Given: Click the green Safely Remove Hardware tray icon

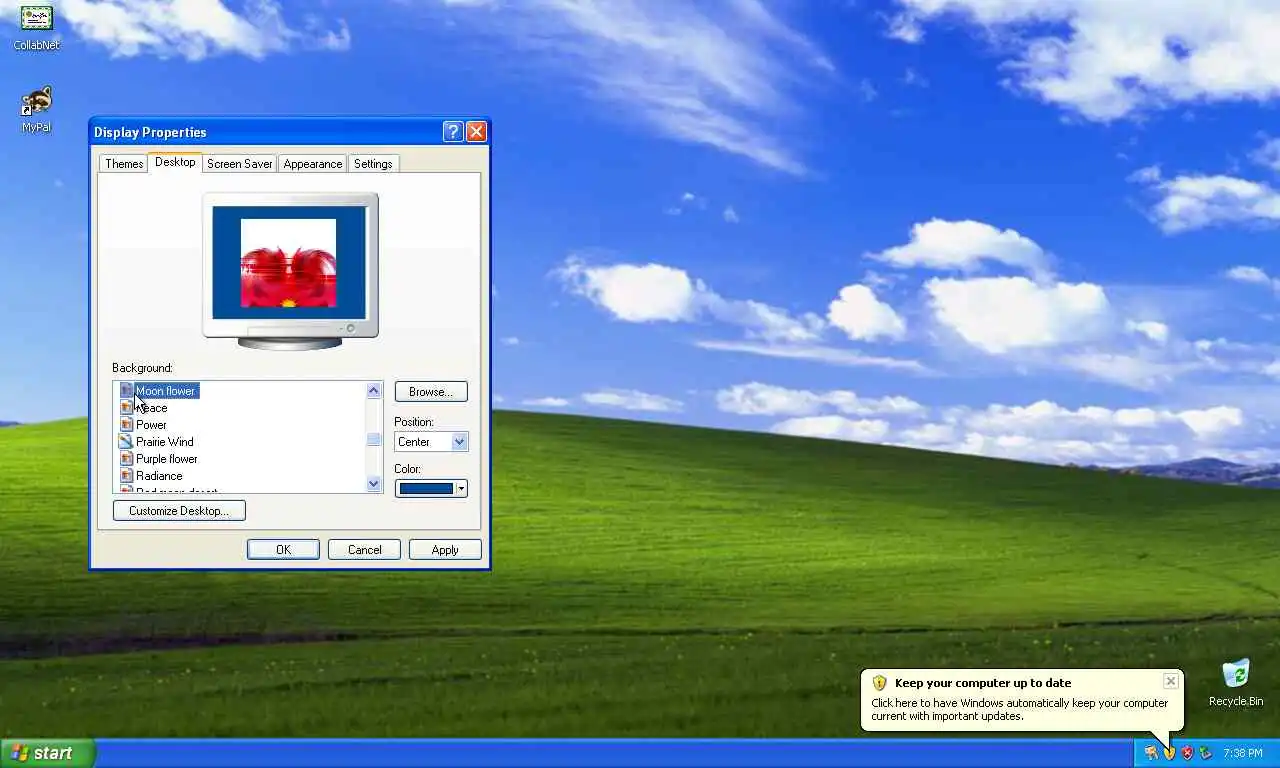Looking at the screenshot, I should coord(1205,753).
